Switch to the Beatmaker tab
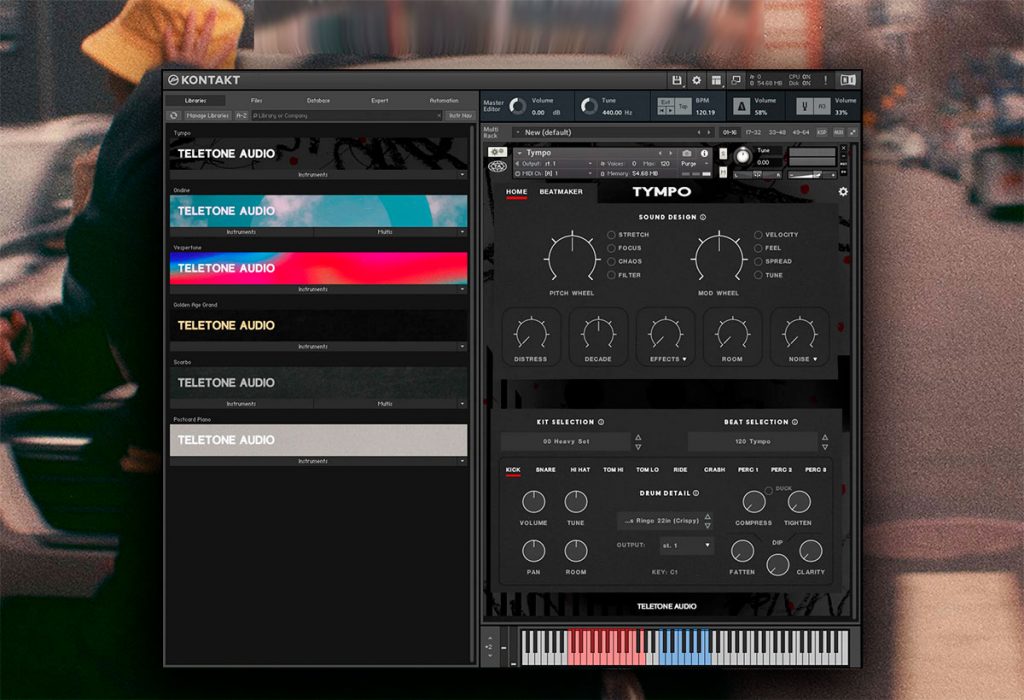 point(561,192)
